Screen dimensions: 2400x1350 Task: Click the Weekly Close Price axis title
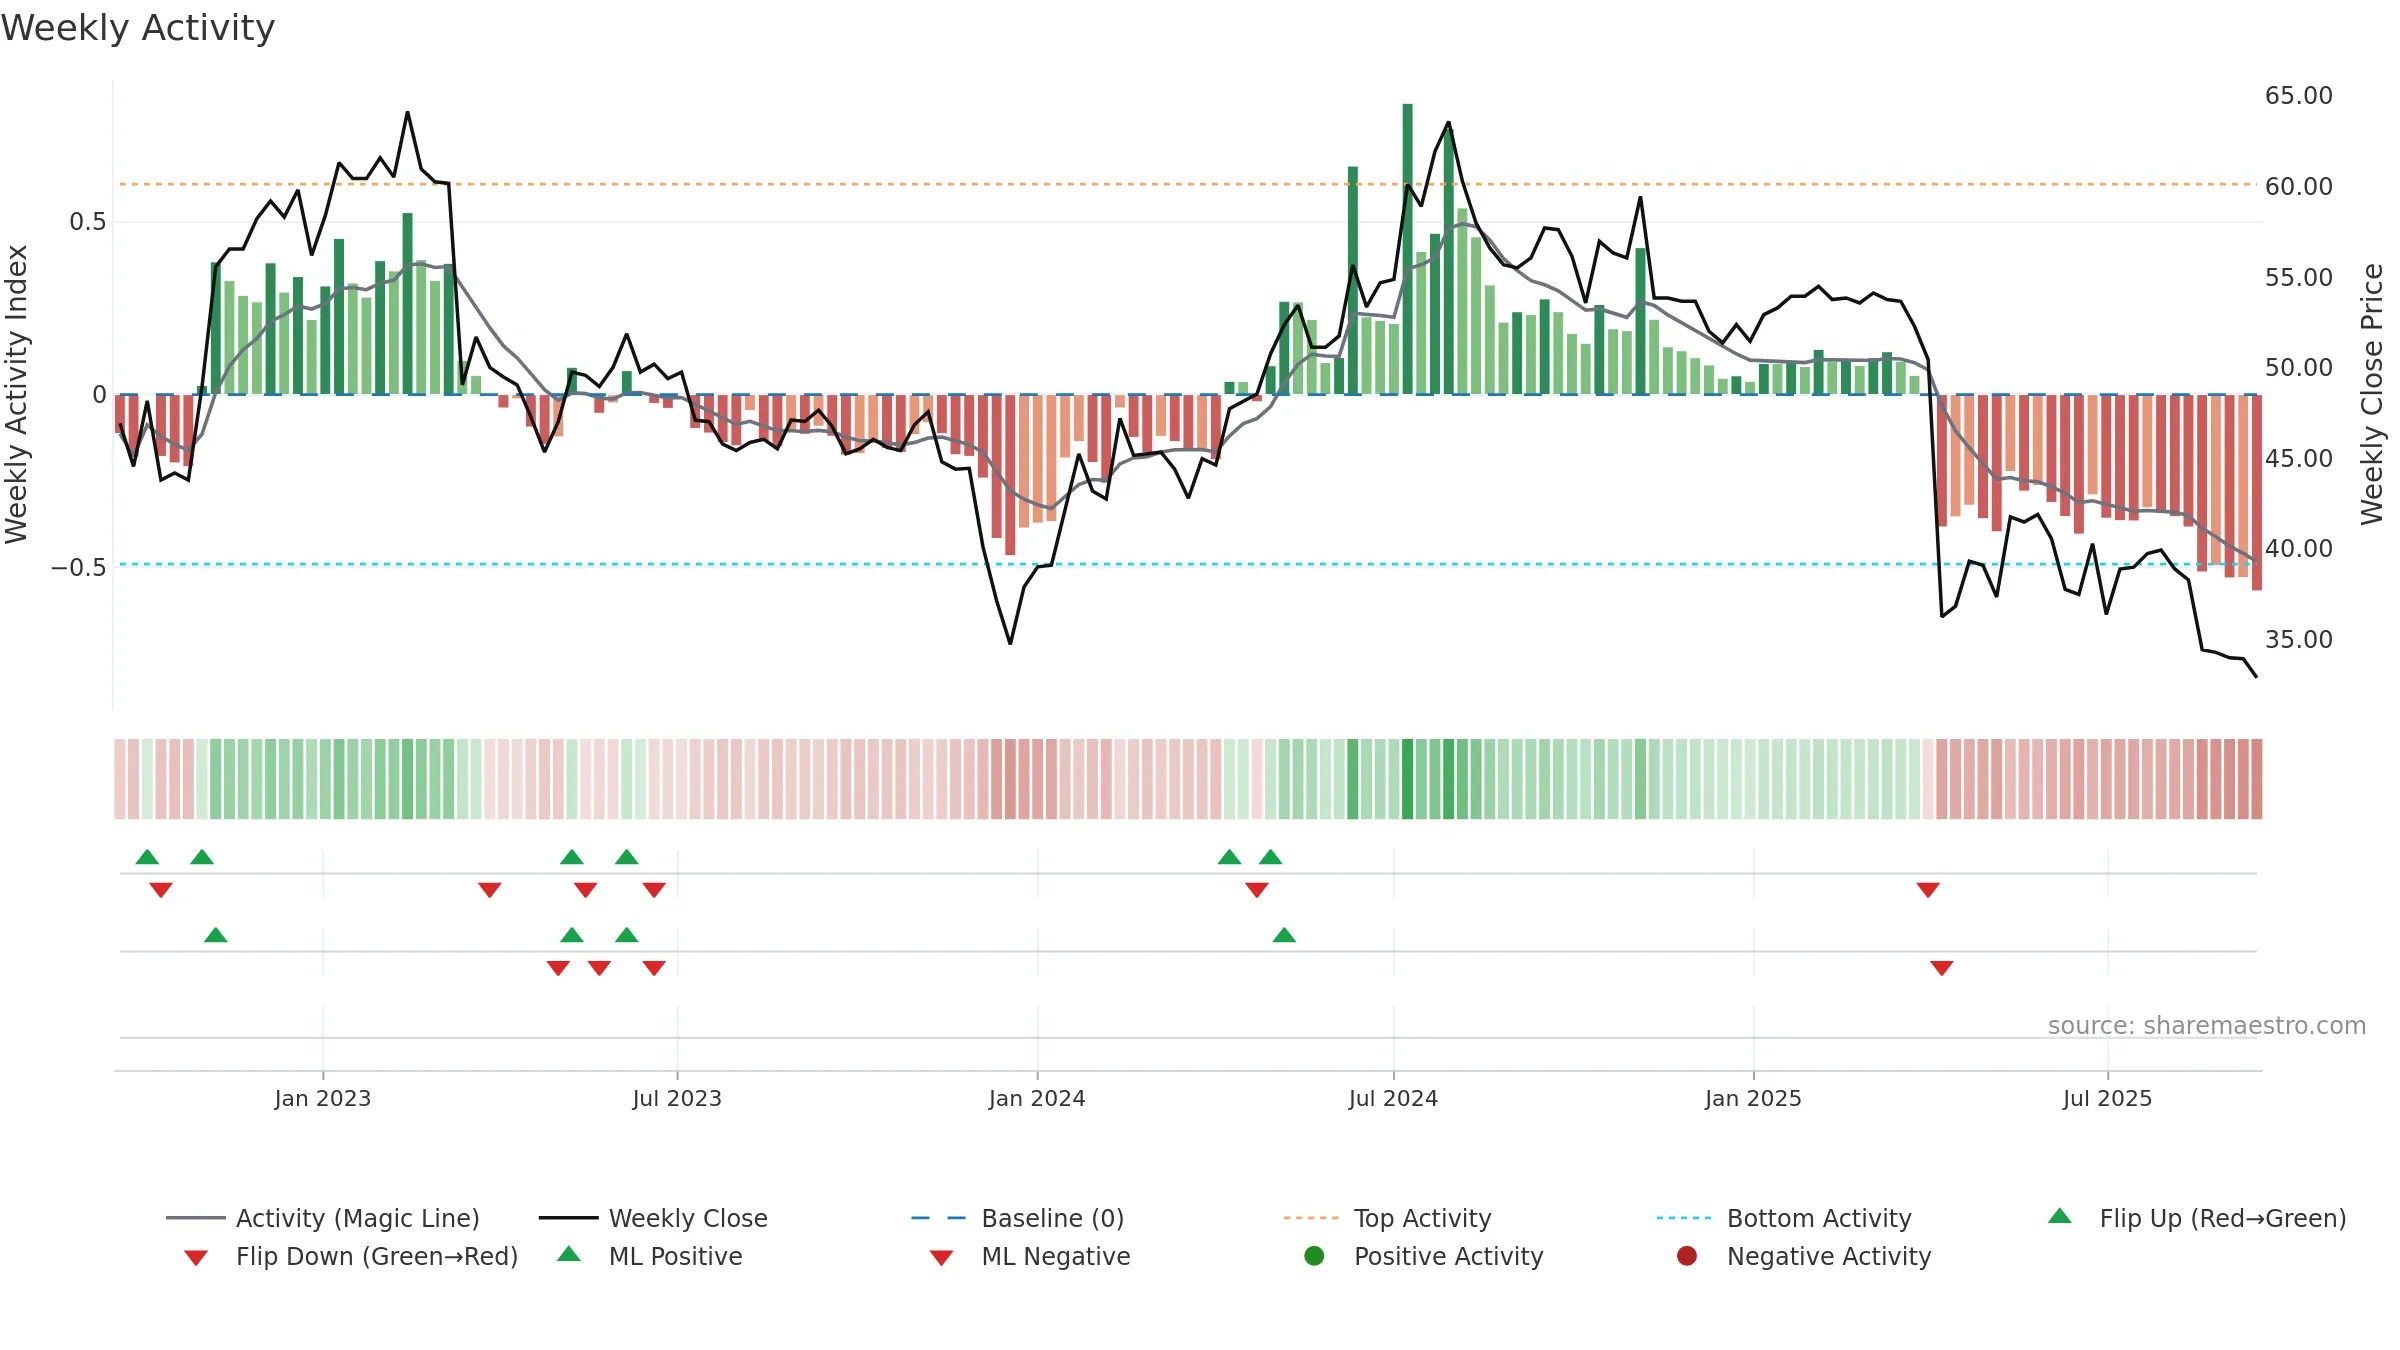(2372, 394)
